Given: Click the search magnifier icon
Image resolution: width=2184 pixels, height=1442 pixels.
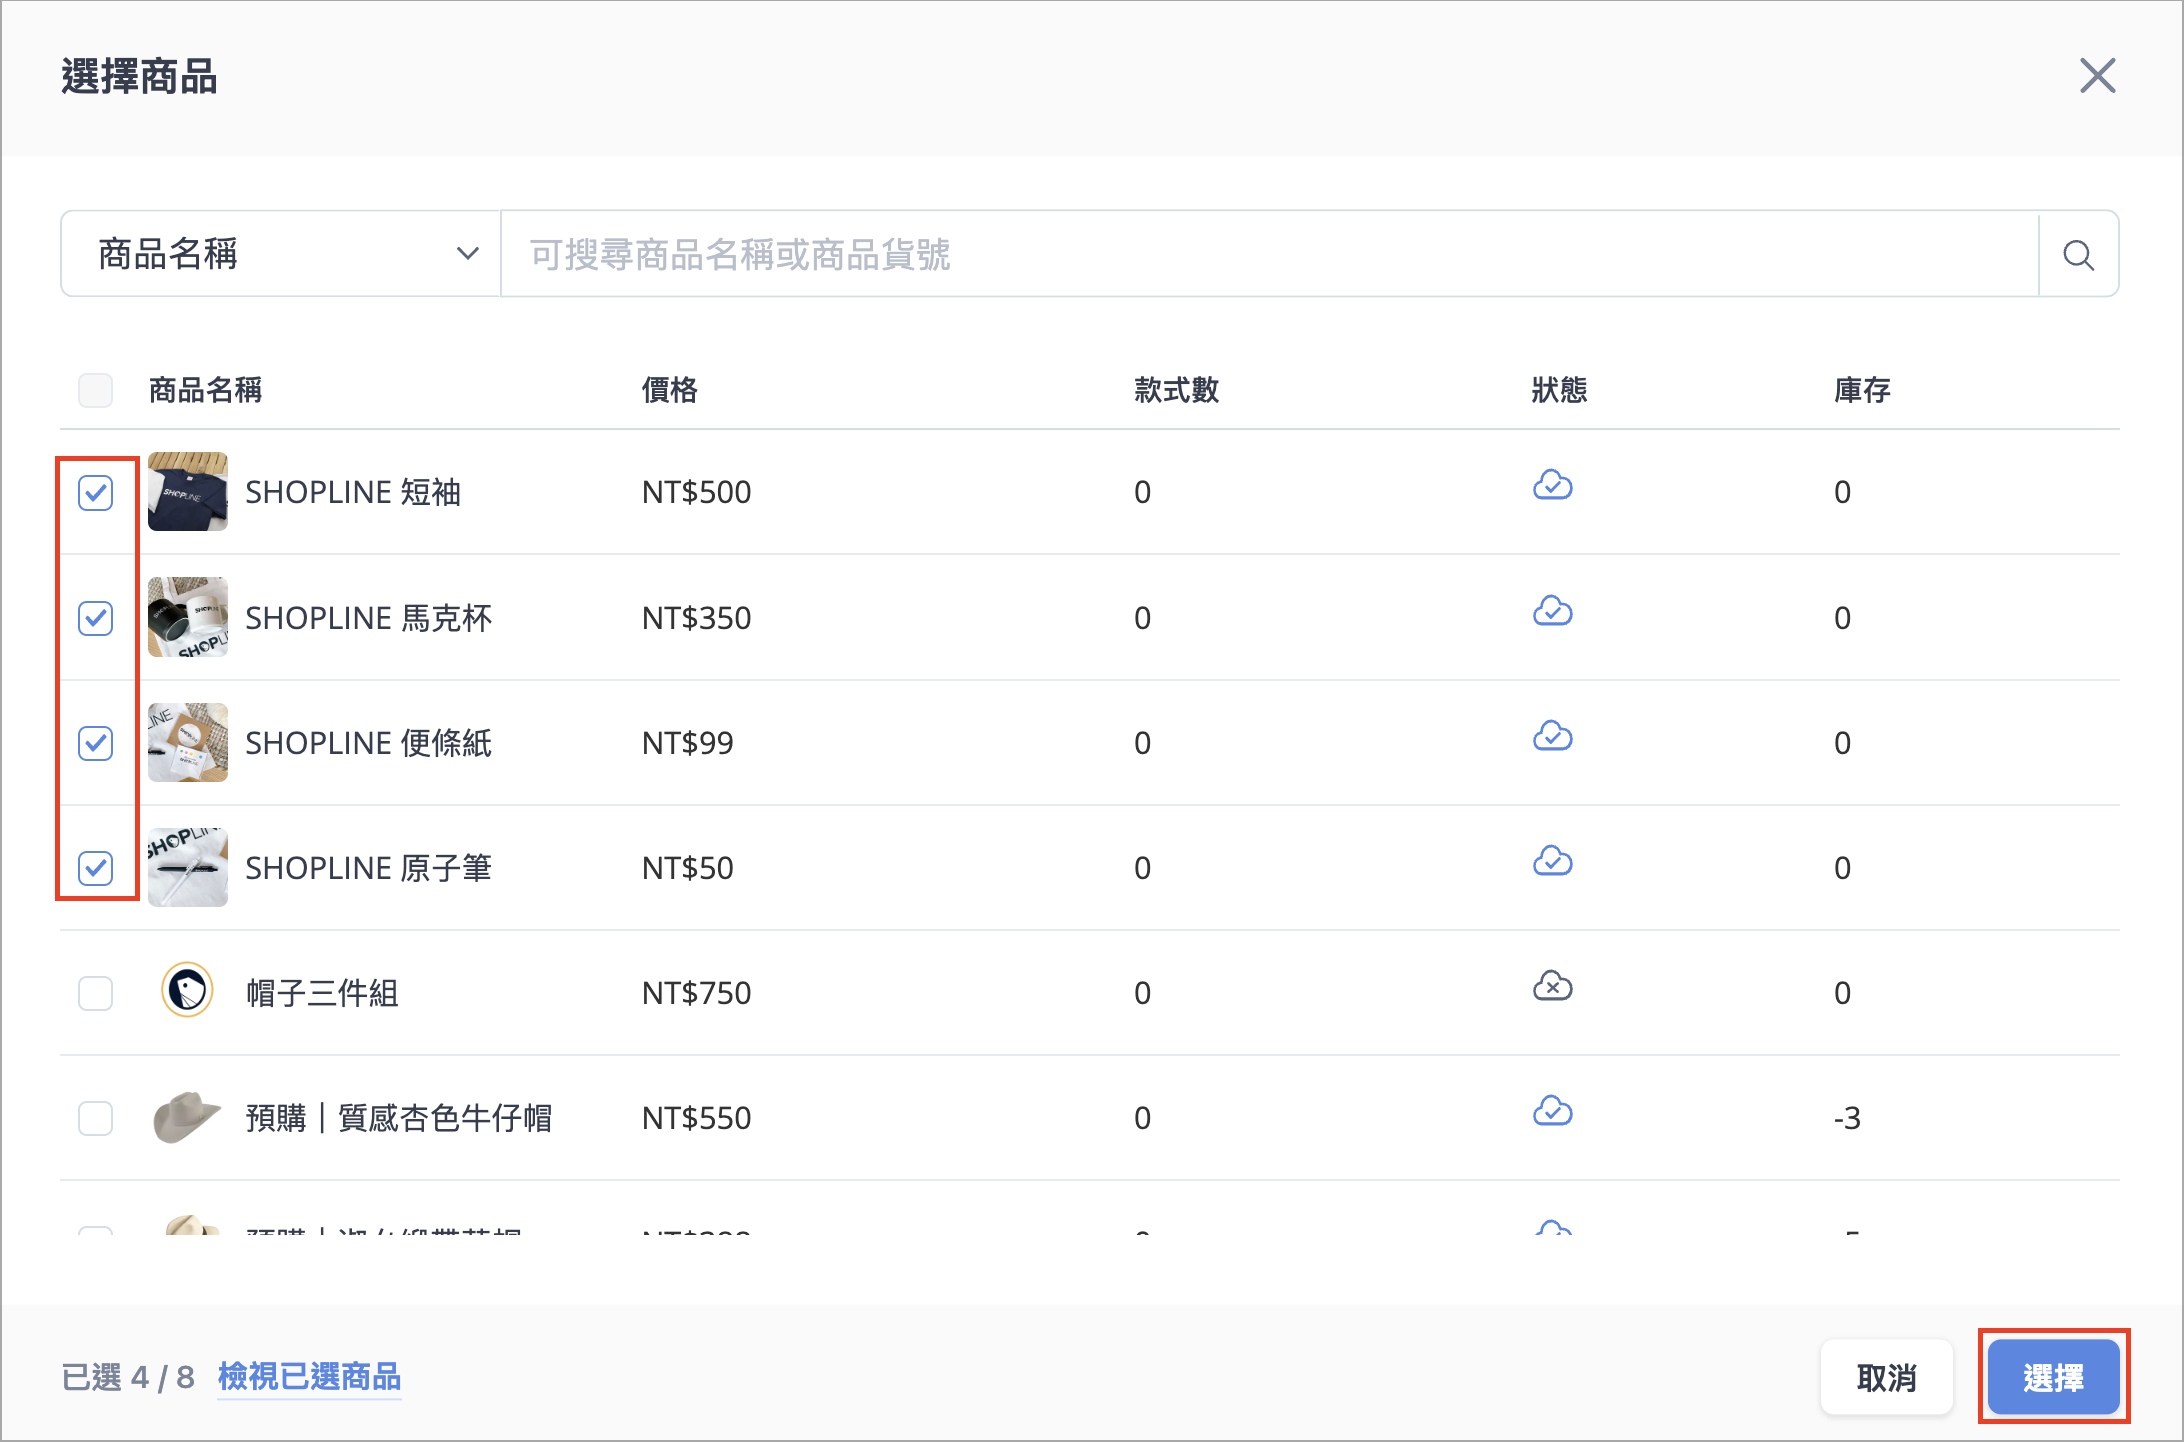Looking at the screenshot, I should point(2078,255).
